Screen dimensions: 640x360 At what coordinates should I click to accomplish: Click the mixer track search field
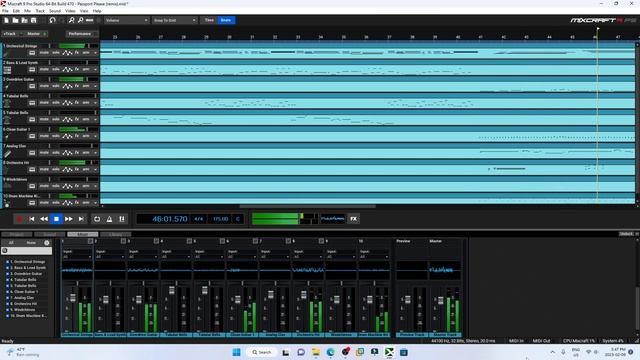[27, 251]
